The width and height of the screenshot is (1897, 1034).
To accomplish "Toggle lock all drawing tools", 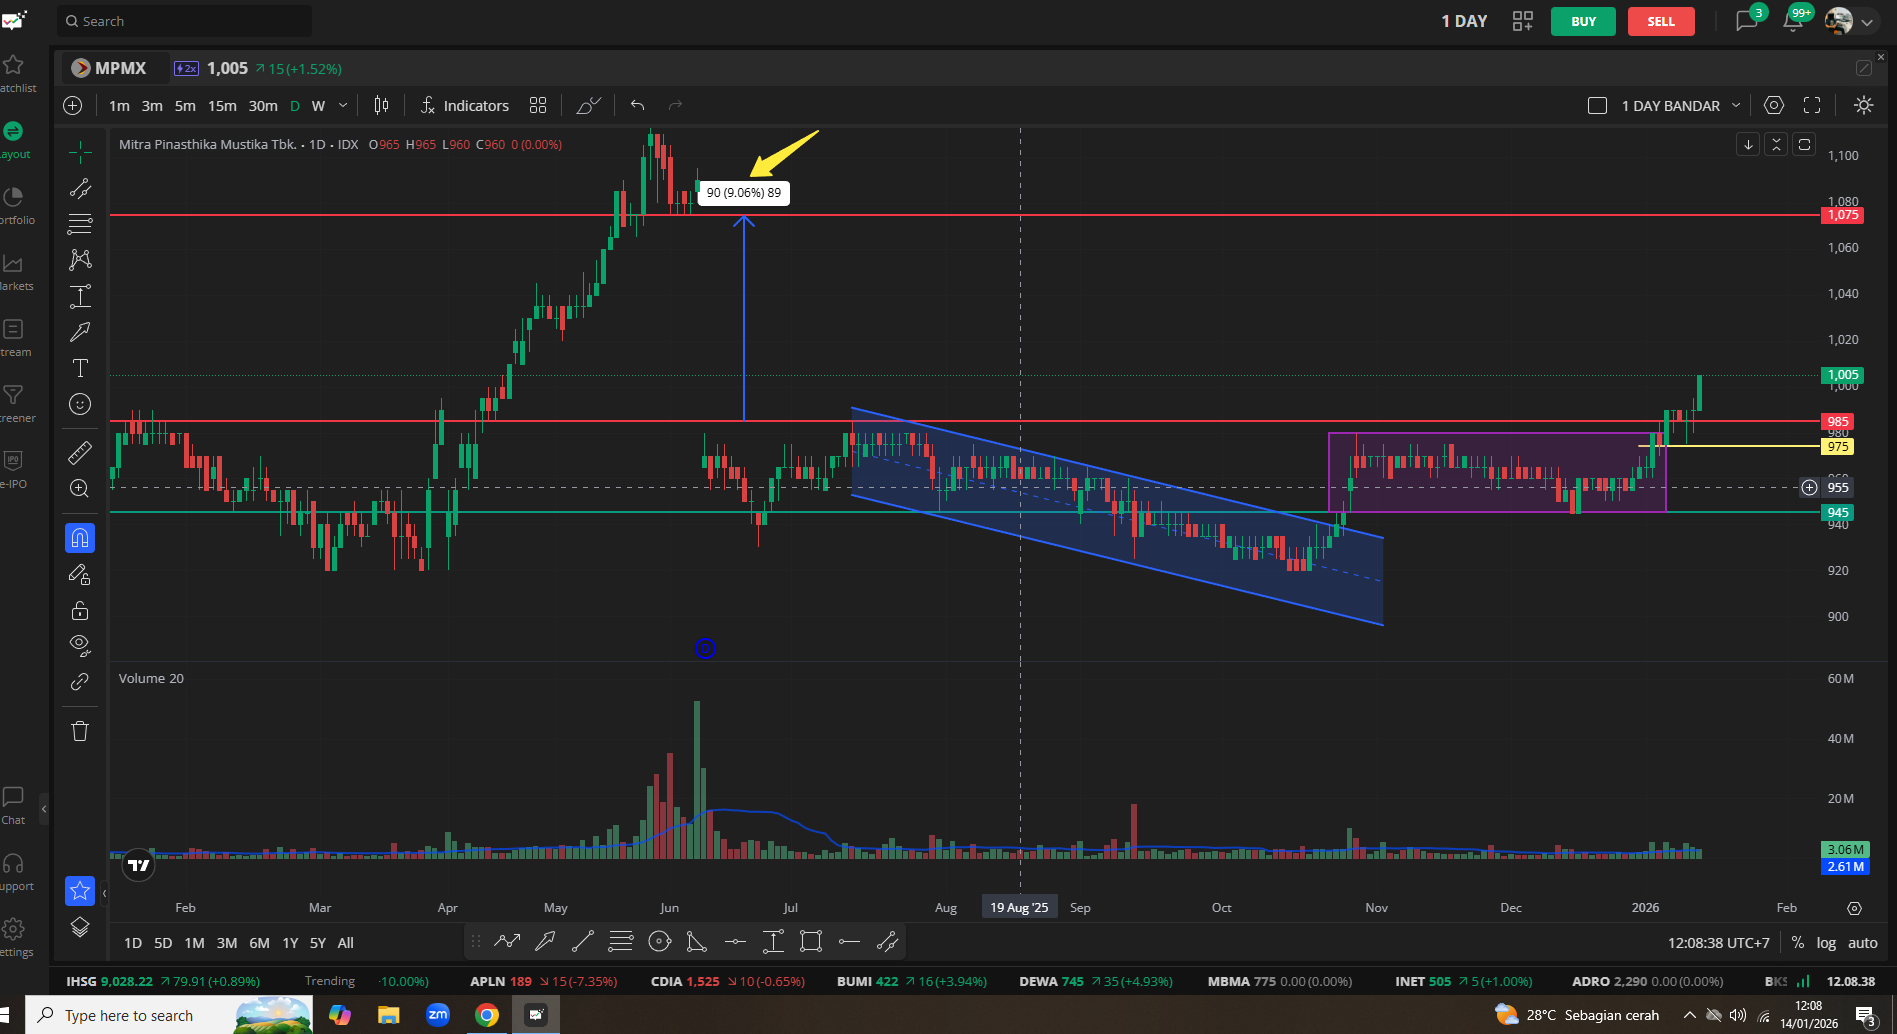I will pyautogui.click(x=80, y=611).
